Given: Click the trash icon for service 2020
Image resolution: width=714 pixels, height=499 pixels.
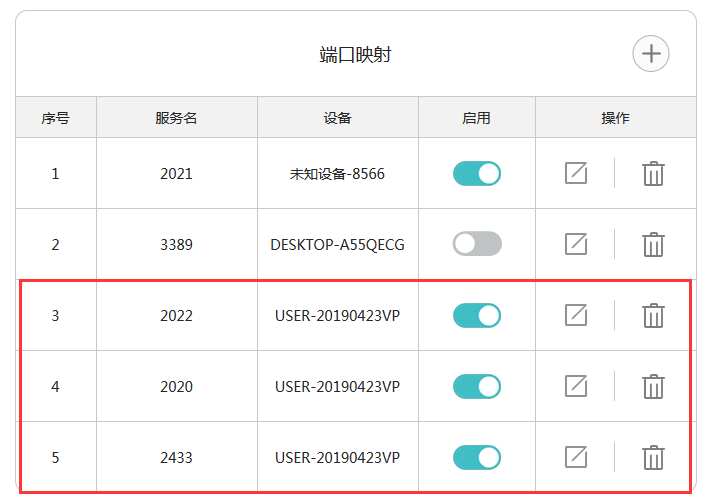Looking at the screenshot, I should (653, 386).
